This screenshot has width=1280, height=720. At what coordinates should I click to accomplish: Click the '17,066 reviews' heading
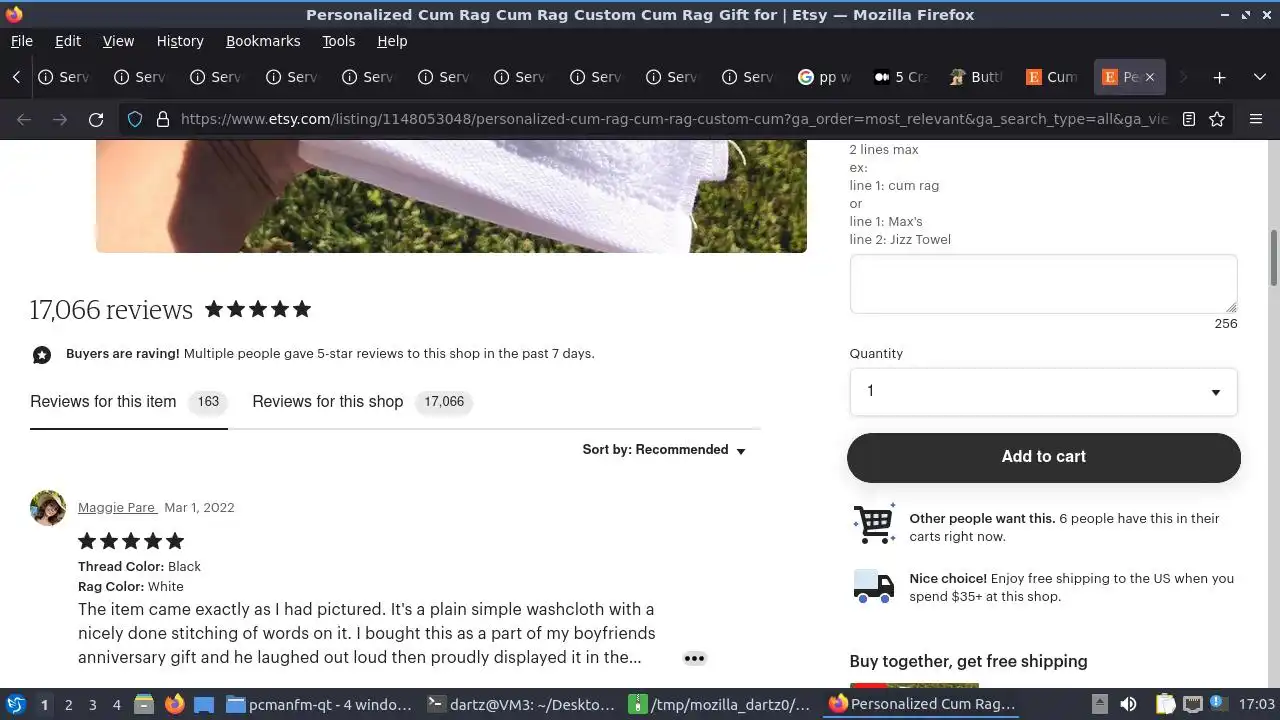(x=111, y=310)
